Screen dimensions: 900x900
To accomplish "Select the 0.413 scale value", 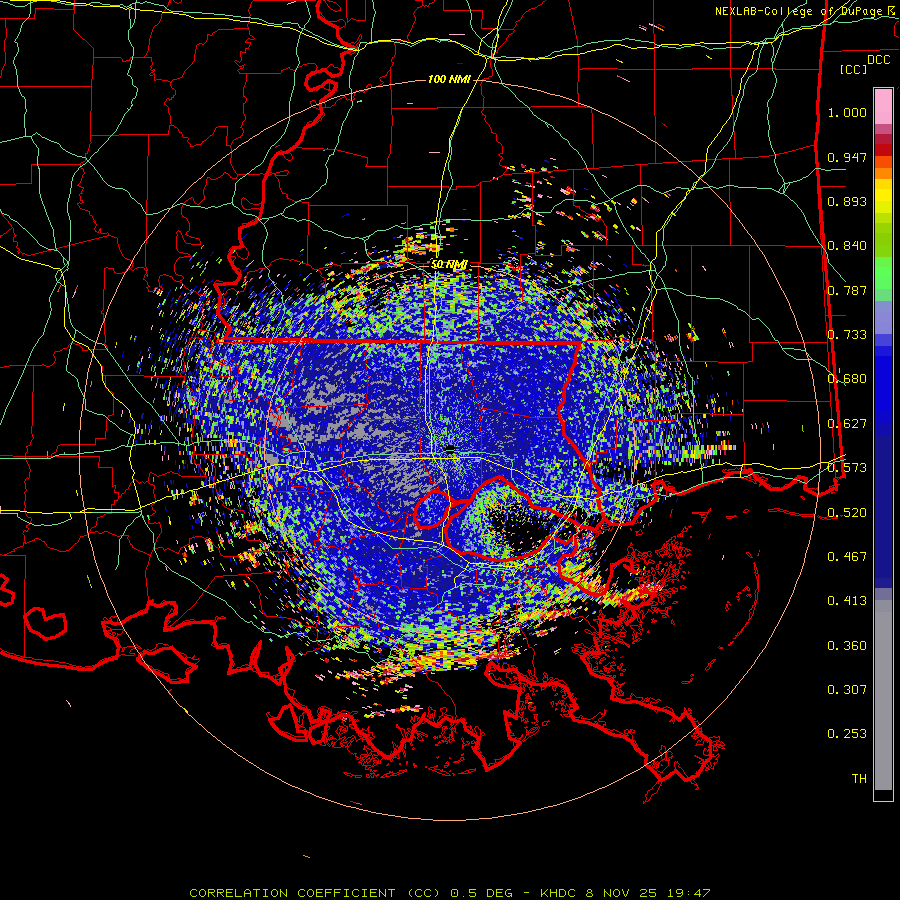I will [x=847, y=601].
